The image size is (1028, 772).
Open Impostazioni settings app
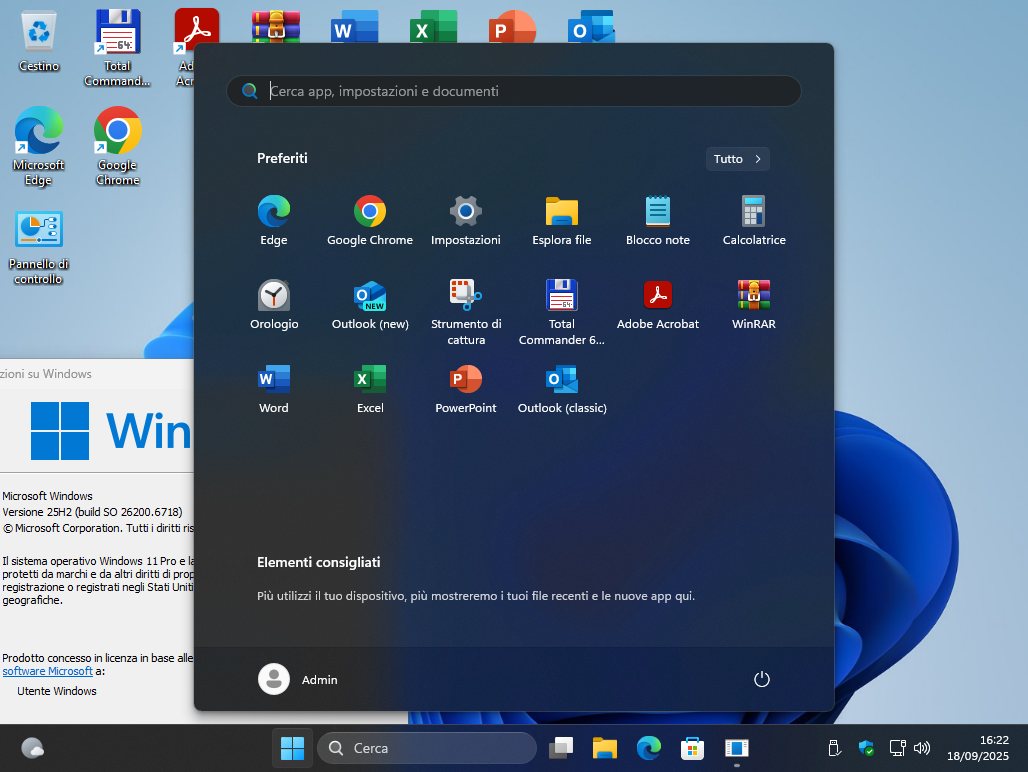(x=465, y=221)
